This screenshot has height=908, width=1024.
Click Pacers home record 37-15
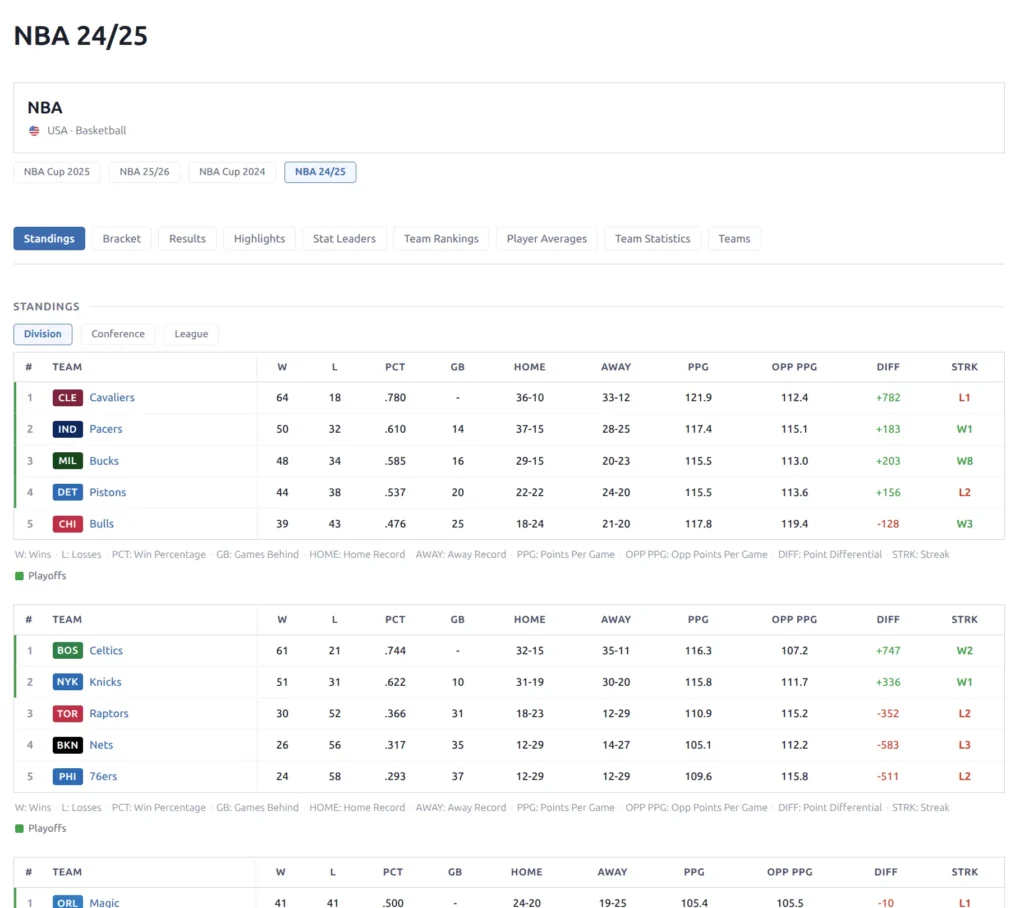[530, 429]
